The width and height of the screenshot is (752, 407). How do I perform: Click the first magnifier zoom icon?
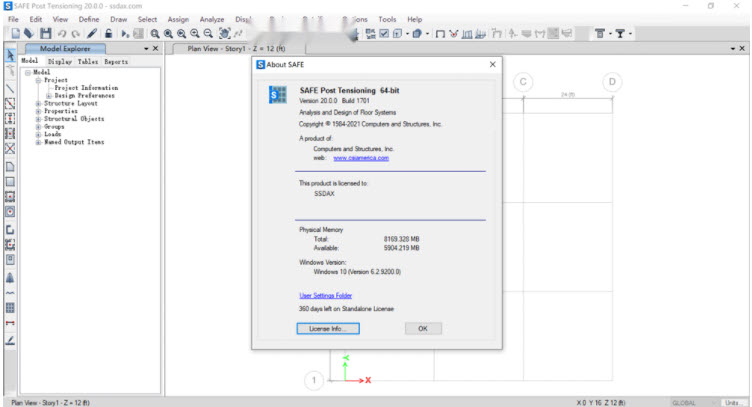coord(154,34)
